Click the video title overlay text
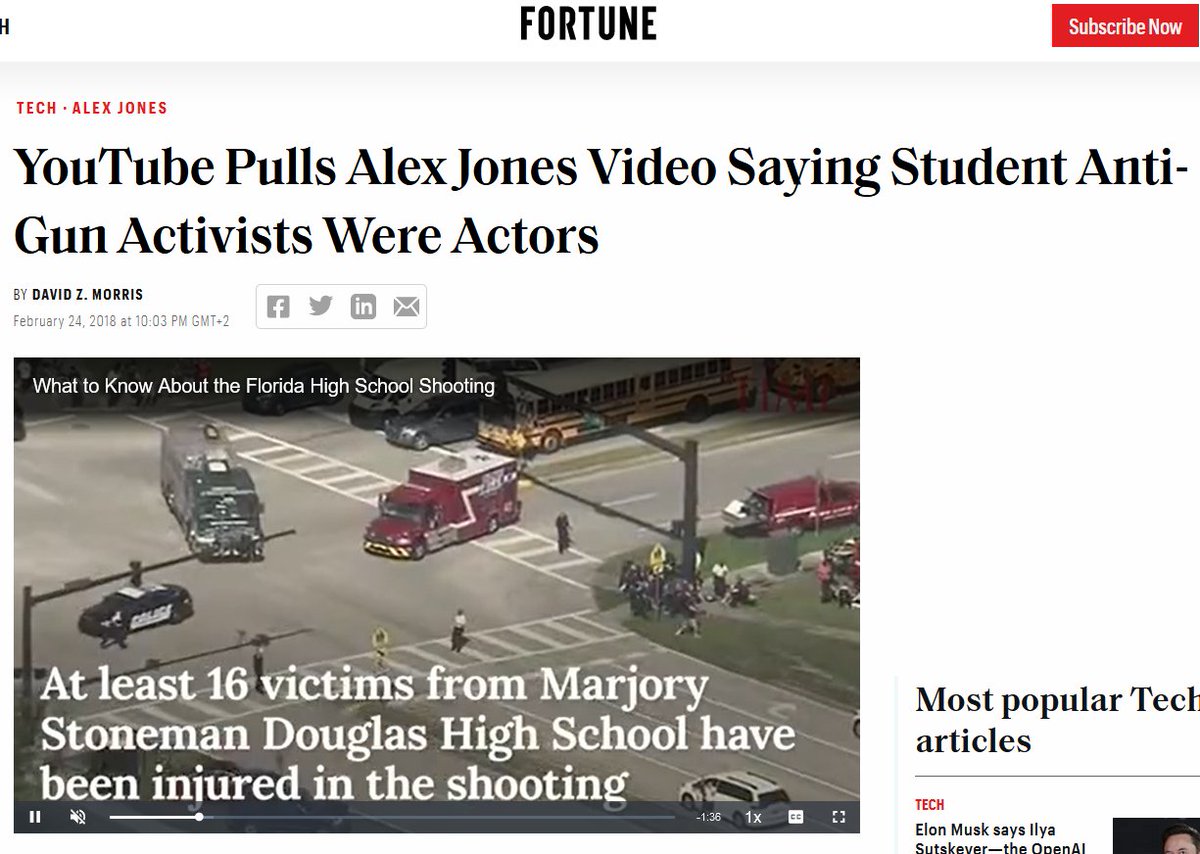 tap(264, 386)
